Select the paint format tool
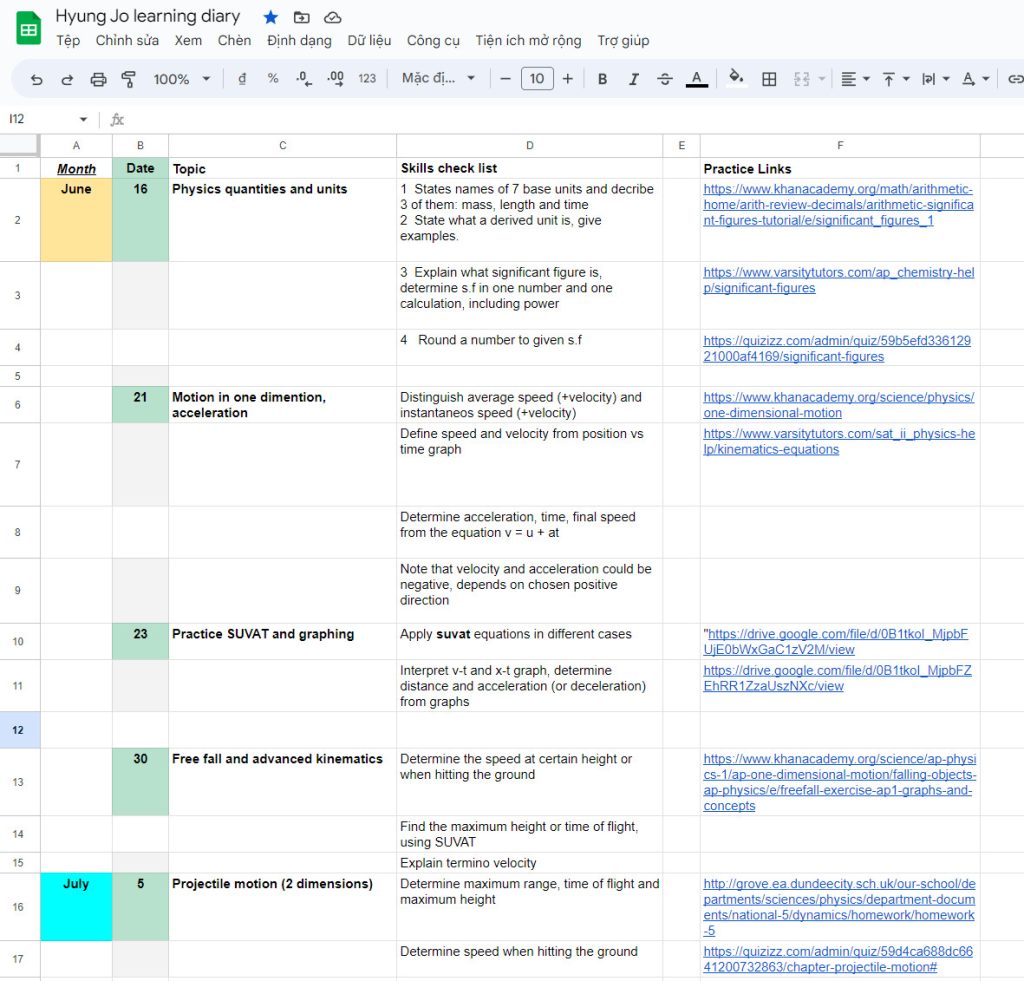 (x=128, y=79)
